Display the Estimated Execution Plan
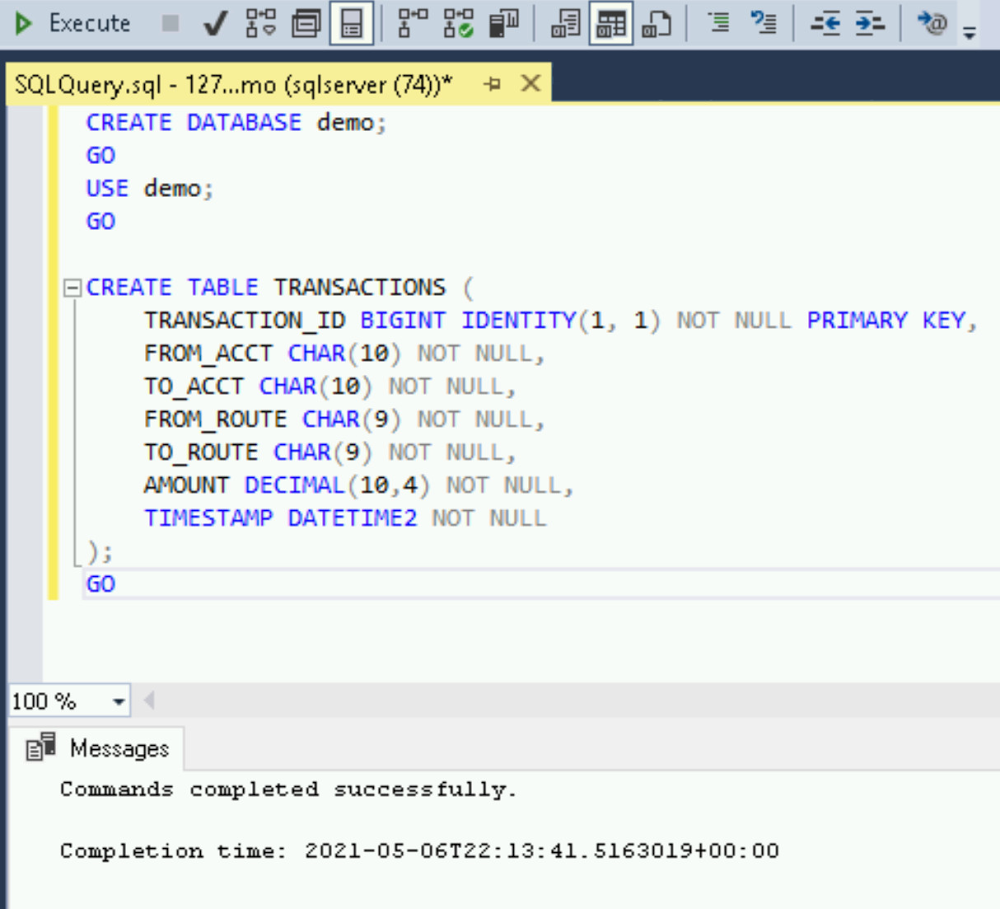1000x909 pixels. (261, 24)
